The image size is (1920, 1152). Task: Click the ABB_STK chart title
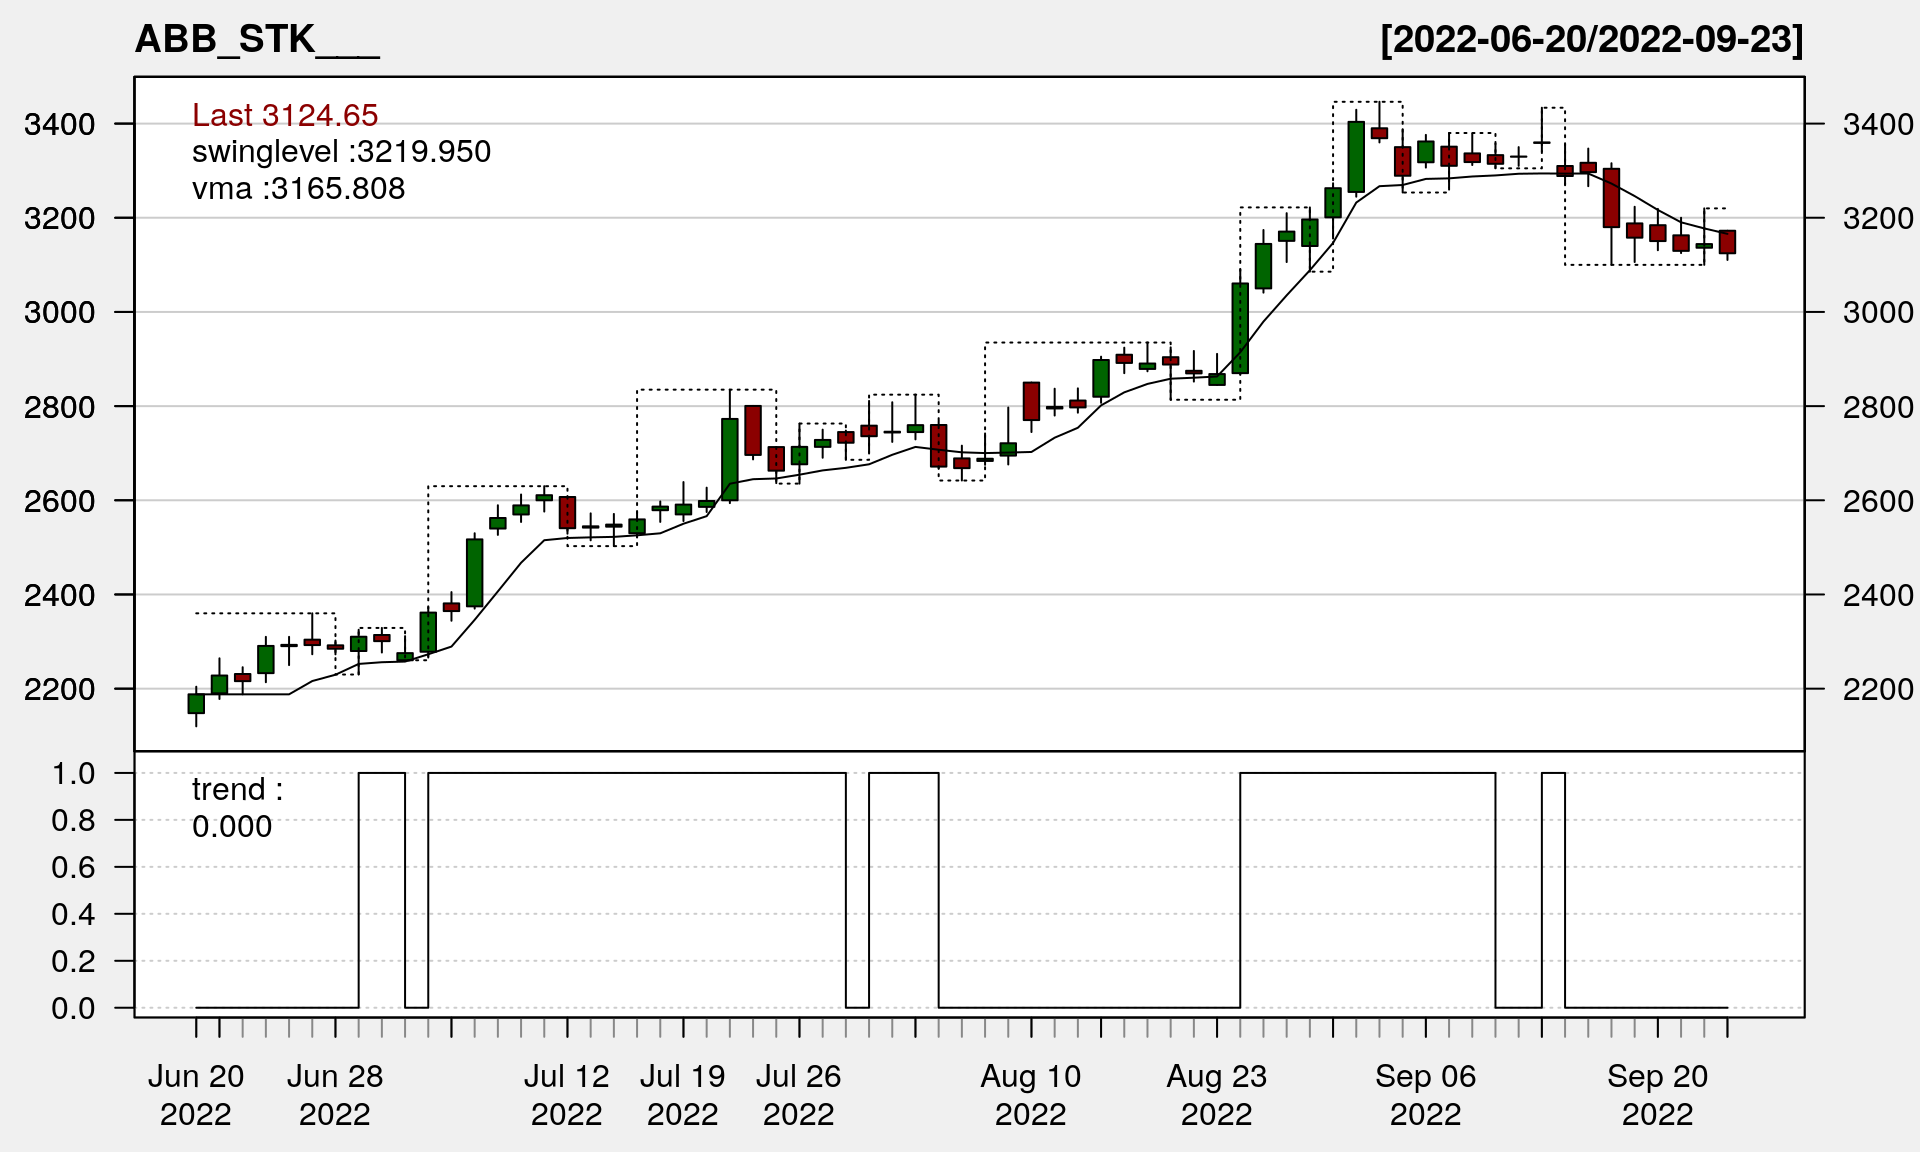[256, 40]
